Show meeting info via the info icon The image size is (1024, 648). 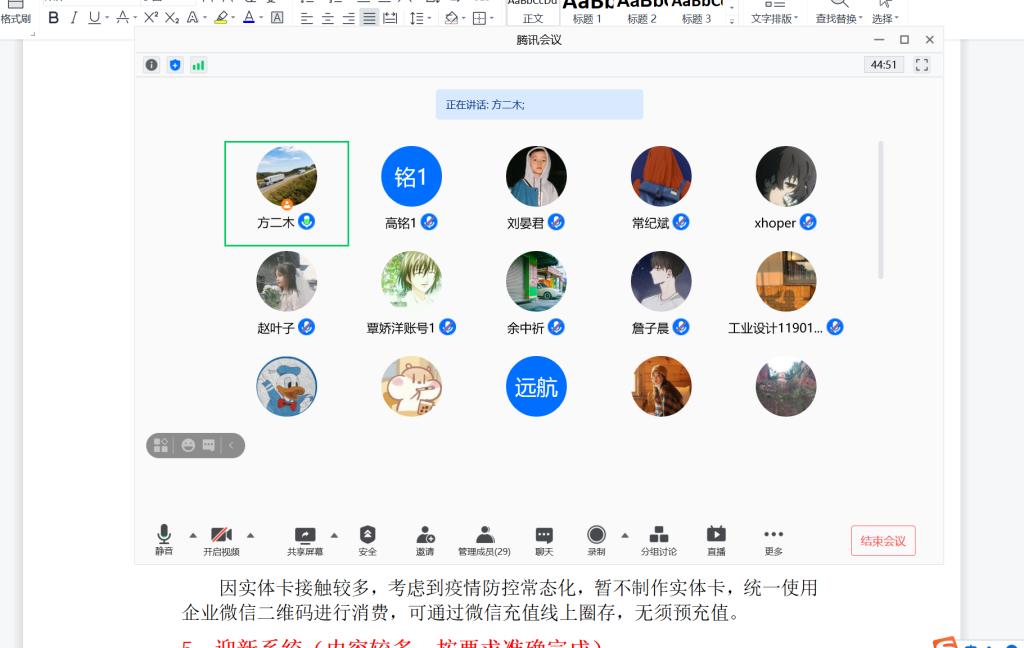[151, 65]
